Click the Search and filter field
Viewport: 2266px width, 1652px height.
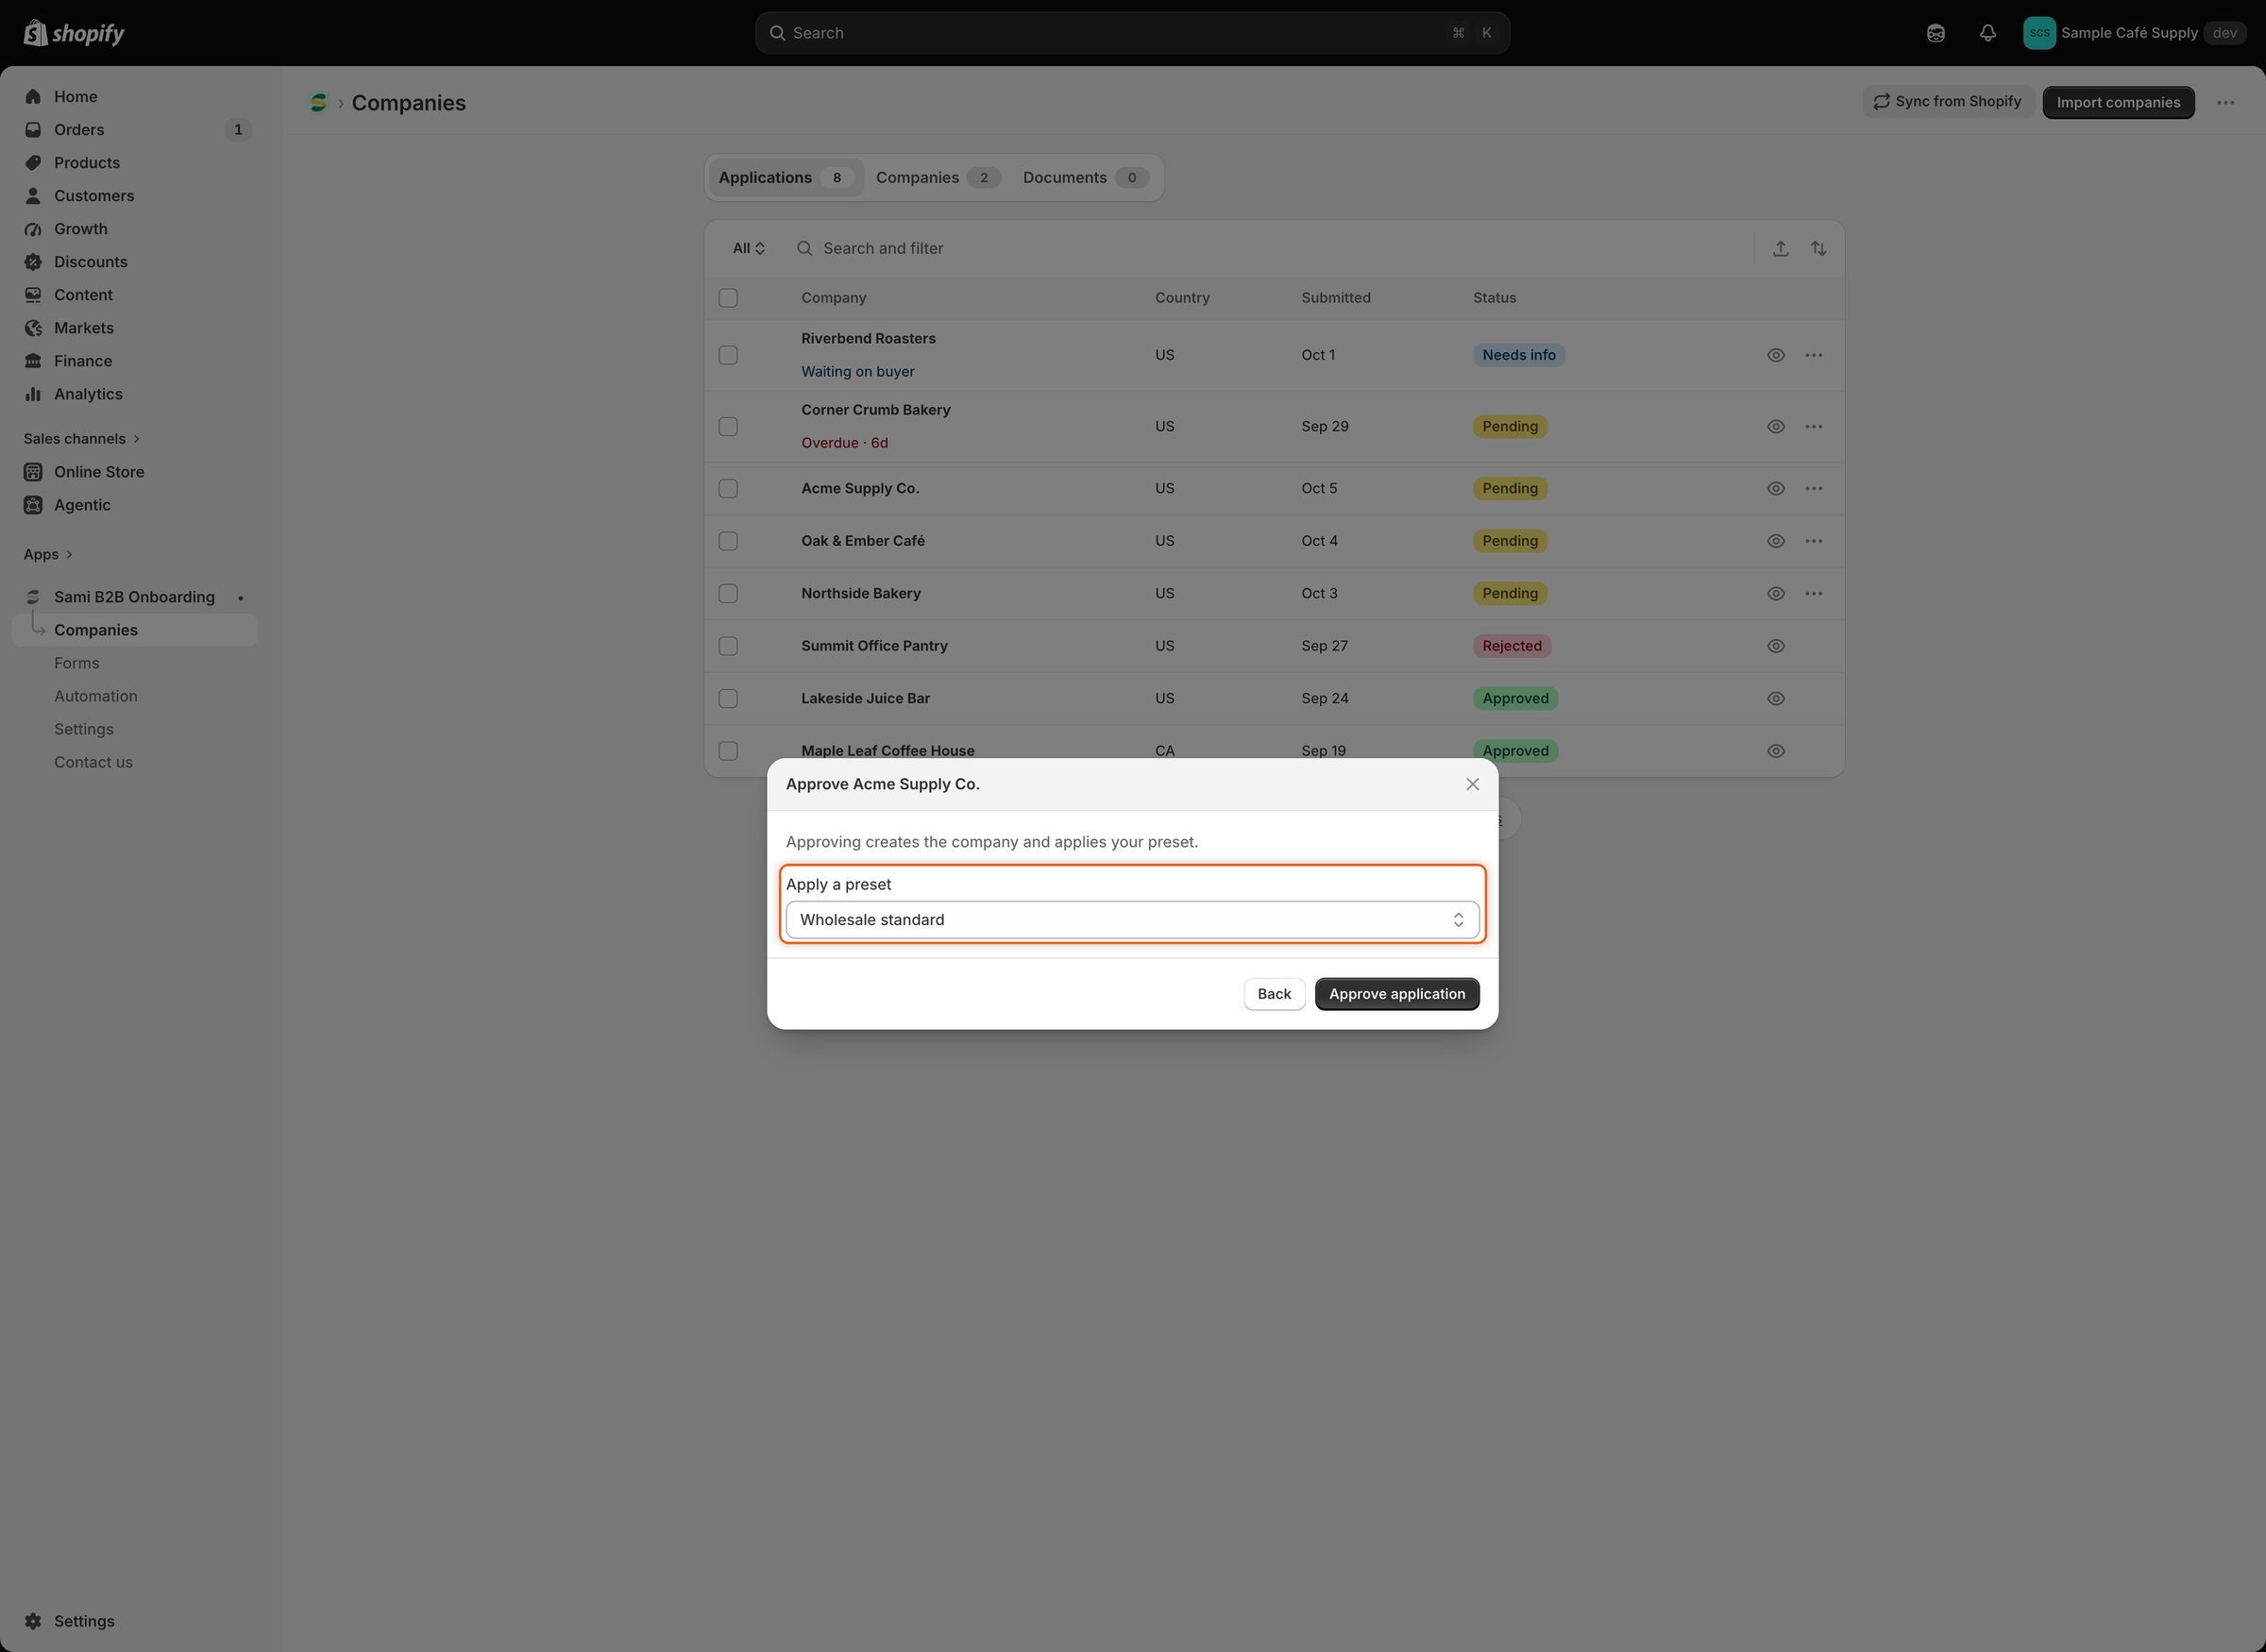[x=1265, y=248]
